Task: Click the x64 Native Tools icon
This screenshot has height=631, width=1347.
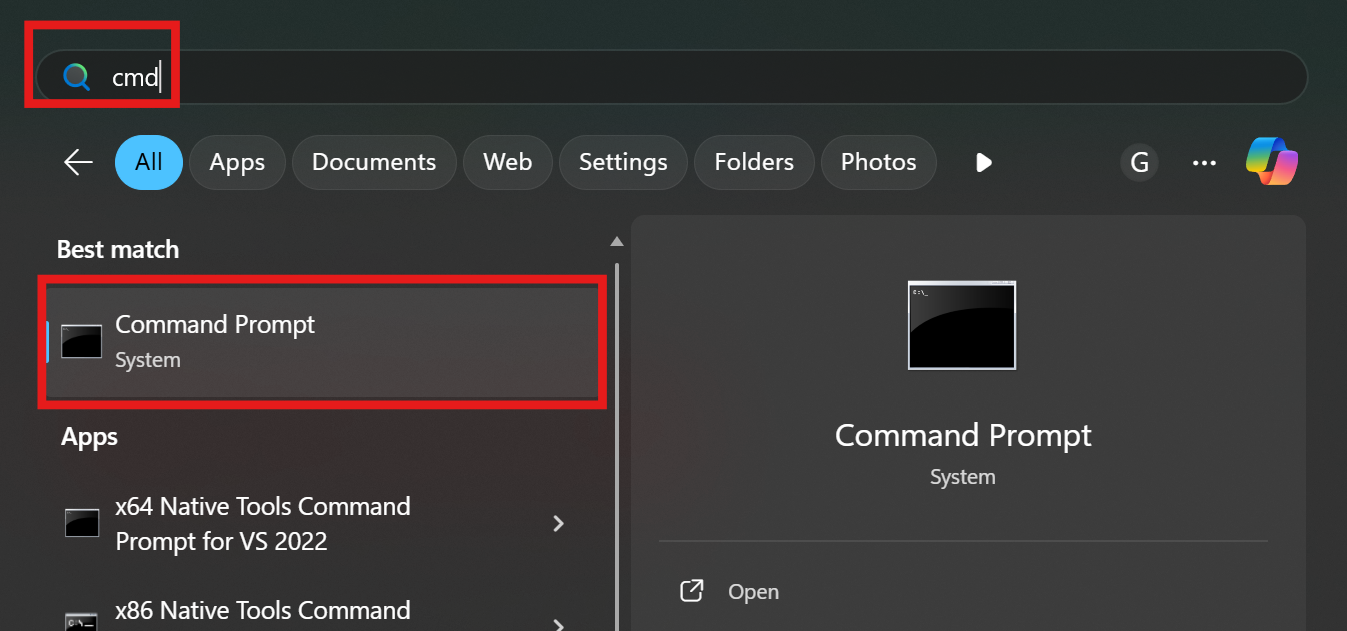Action: [x=82, y=523]
